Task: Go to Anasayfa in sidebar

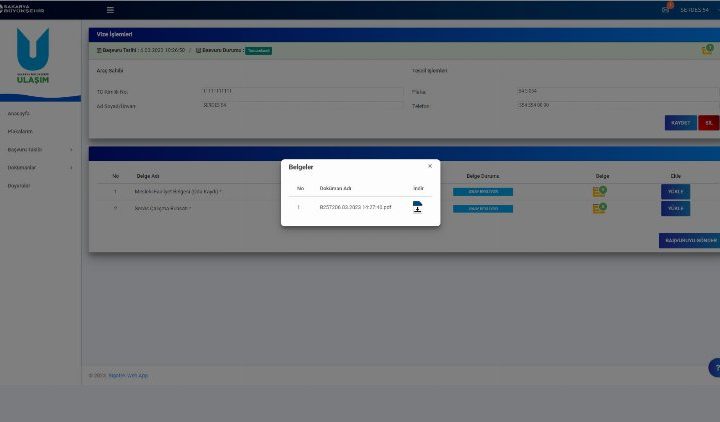Action: pyautogui.click(x=19, y=114)
